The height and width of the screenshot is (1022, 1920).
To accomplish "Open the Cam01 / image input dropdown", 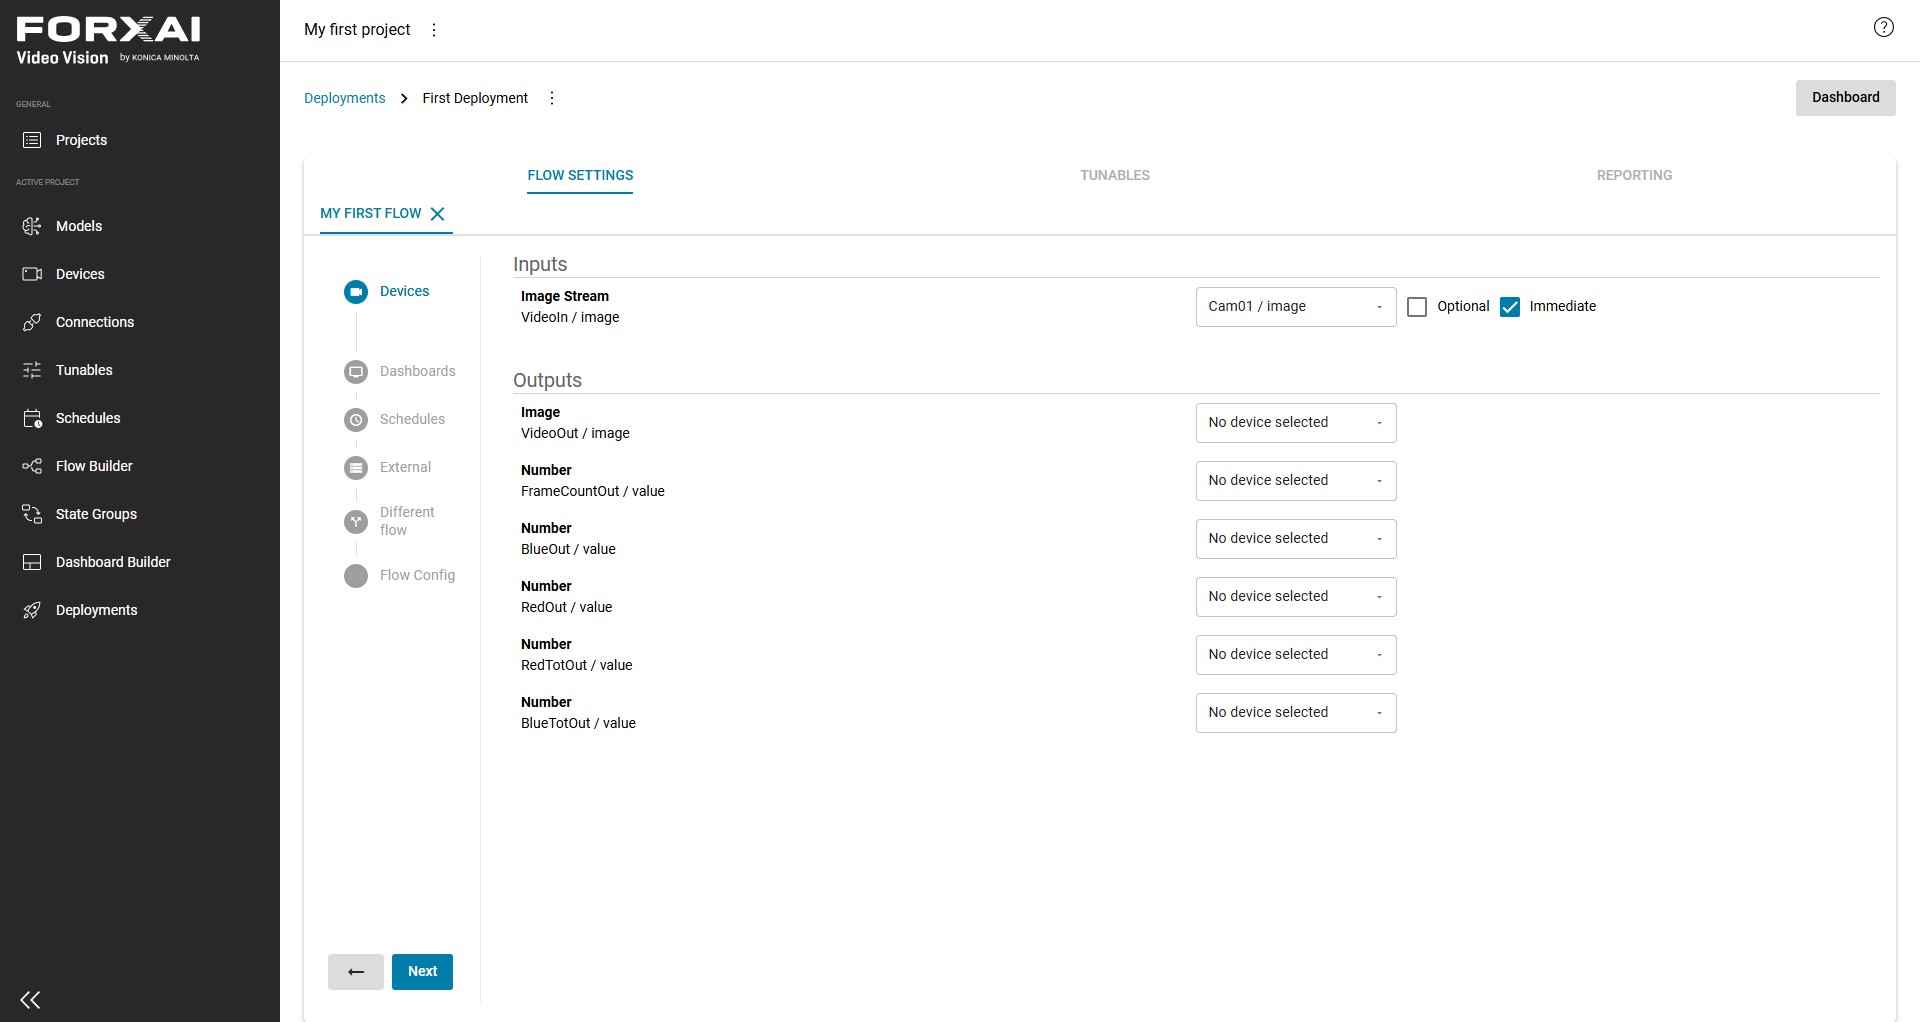I will tap(1296, 307).
